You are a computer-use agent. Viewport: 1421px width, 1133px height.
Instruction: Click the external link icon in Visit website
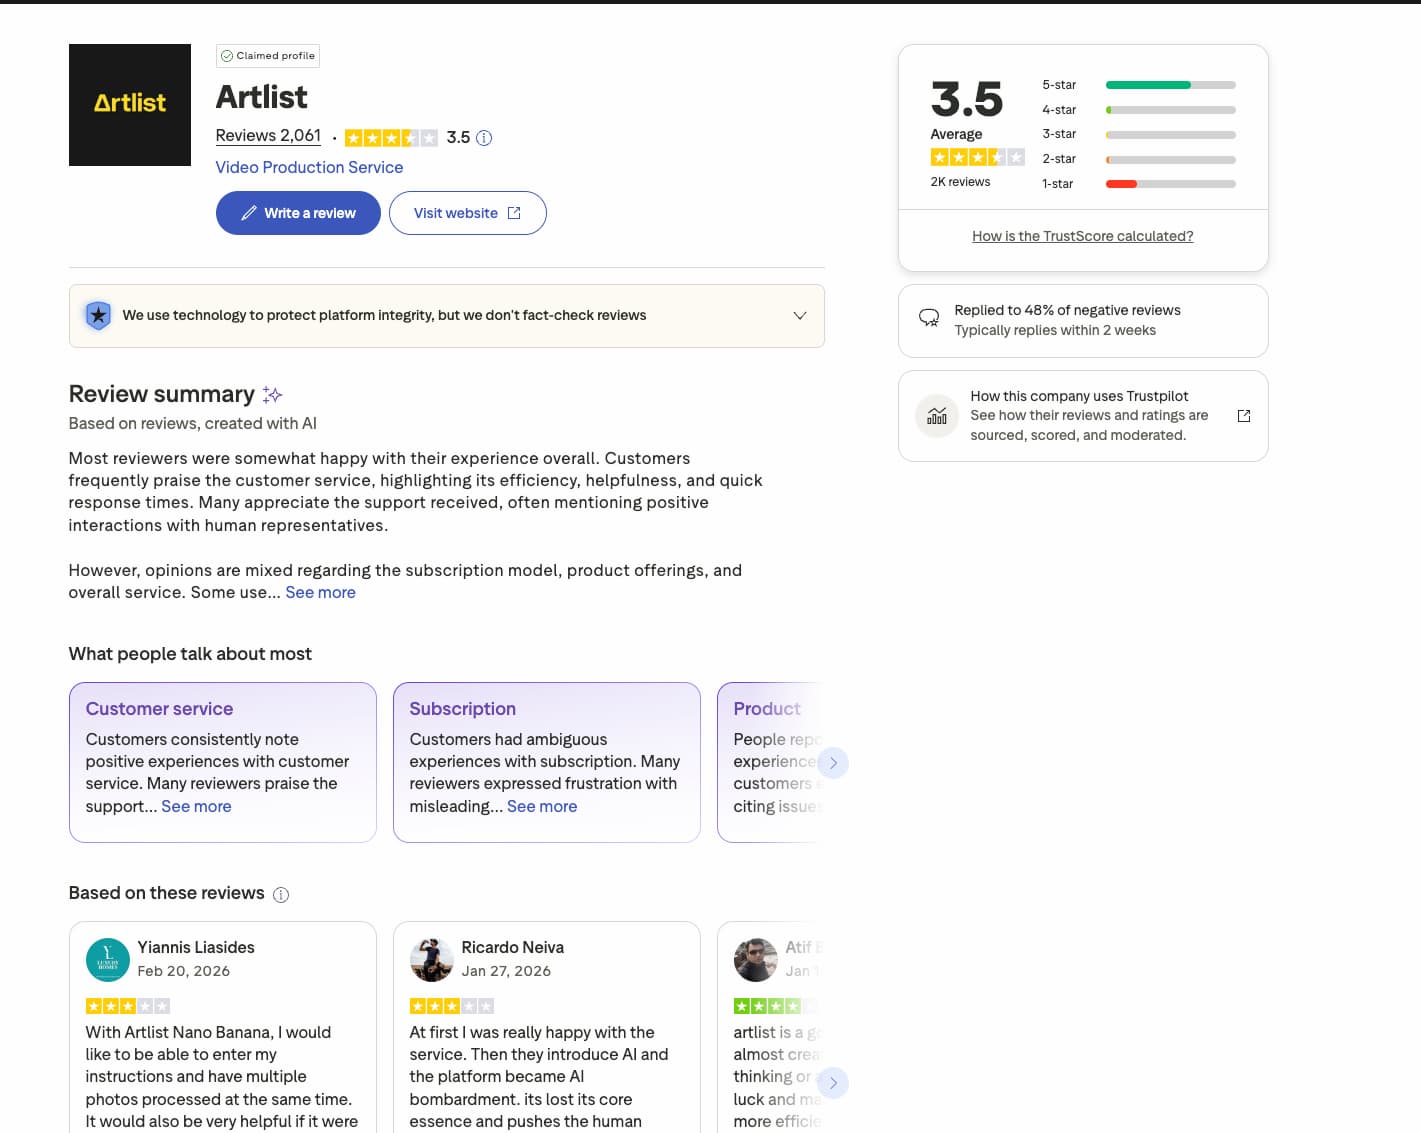[514, 212]
